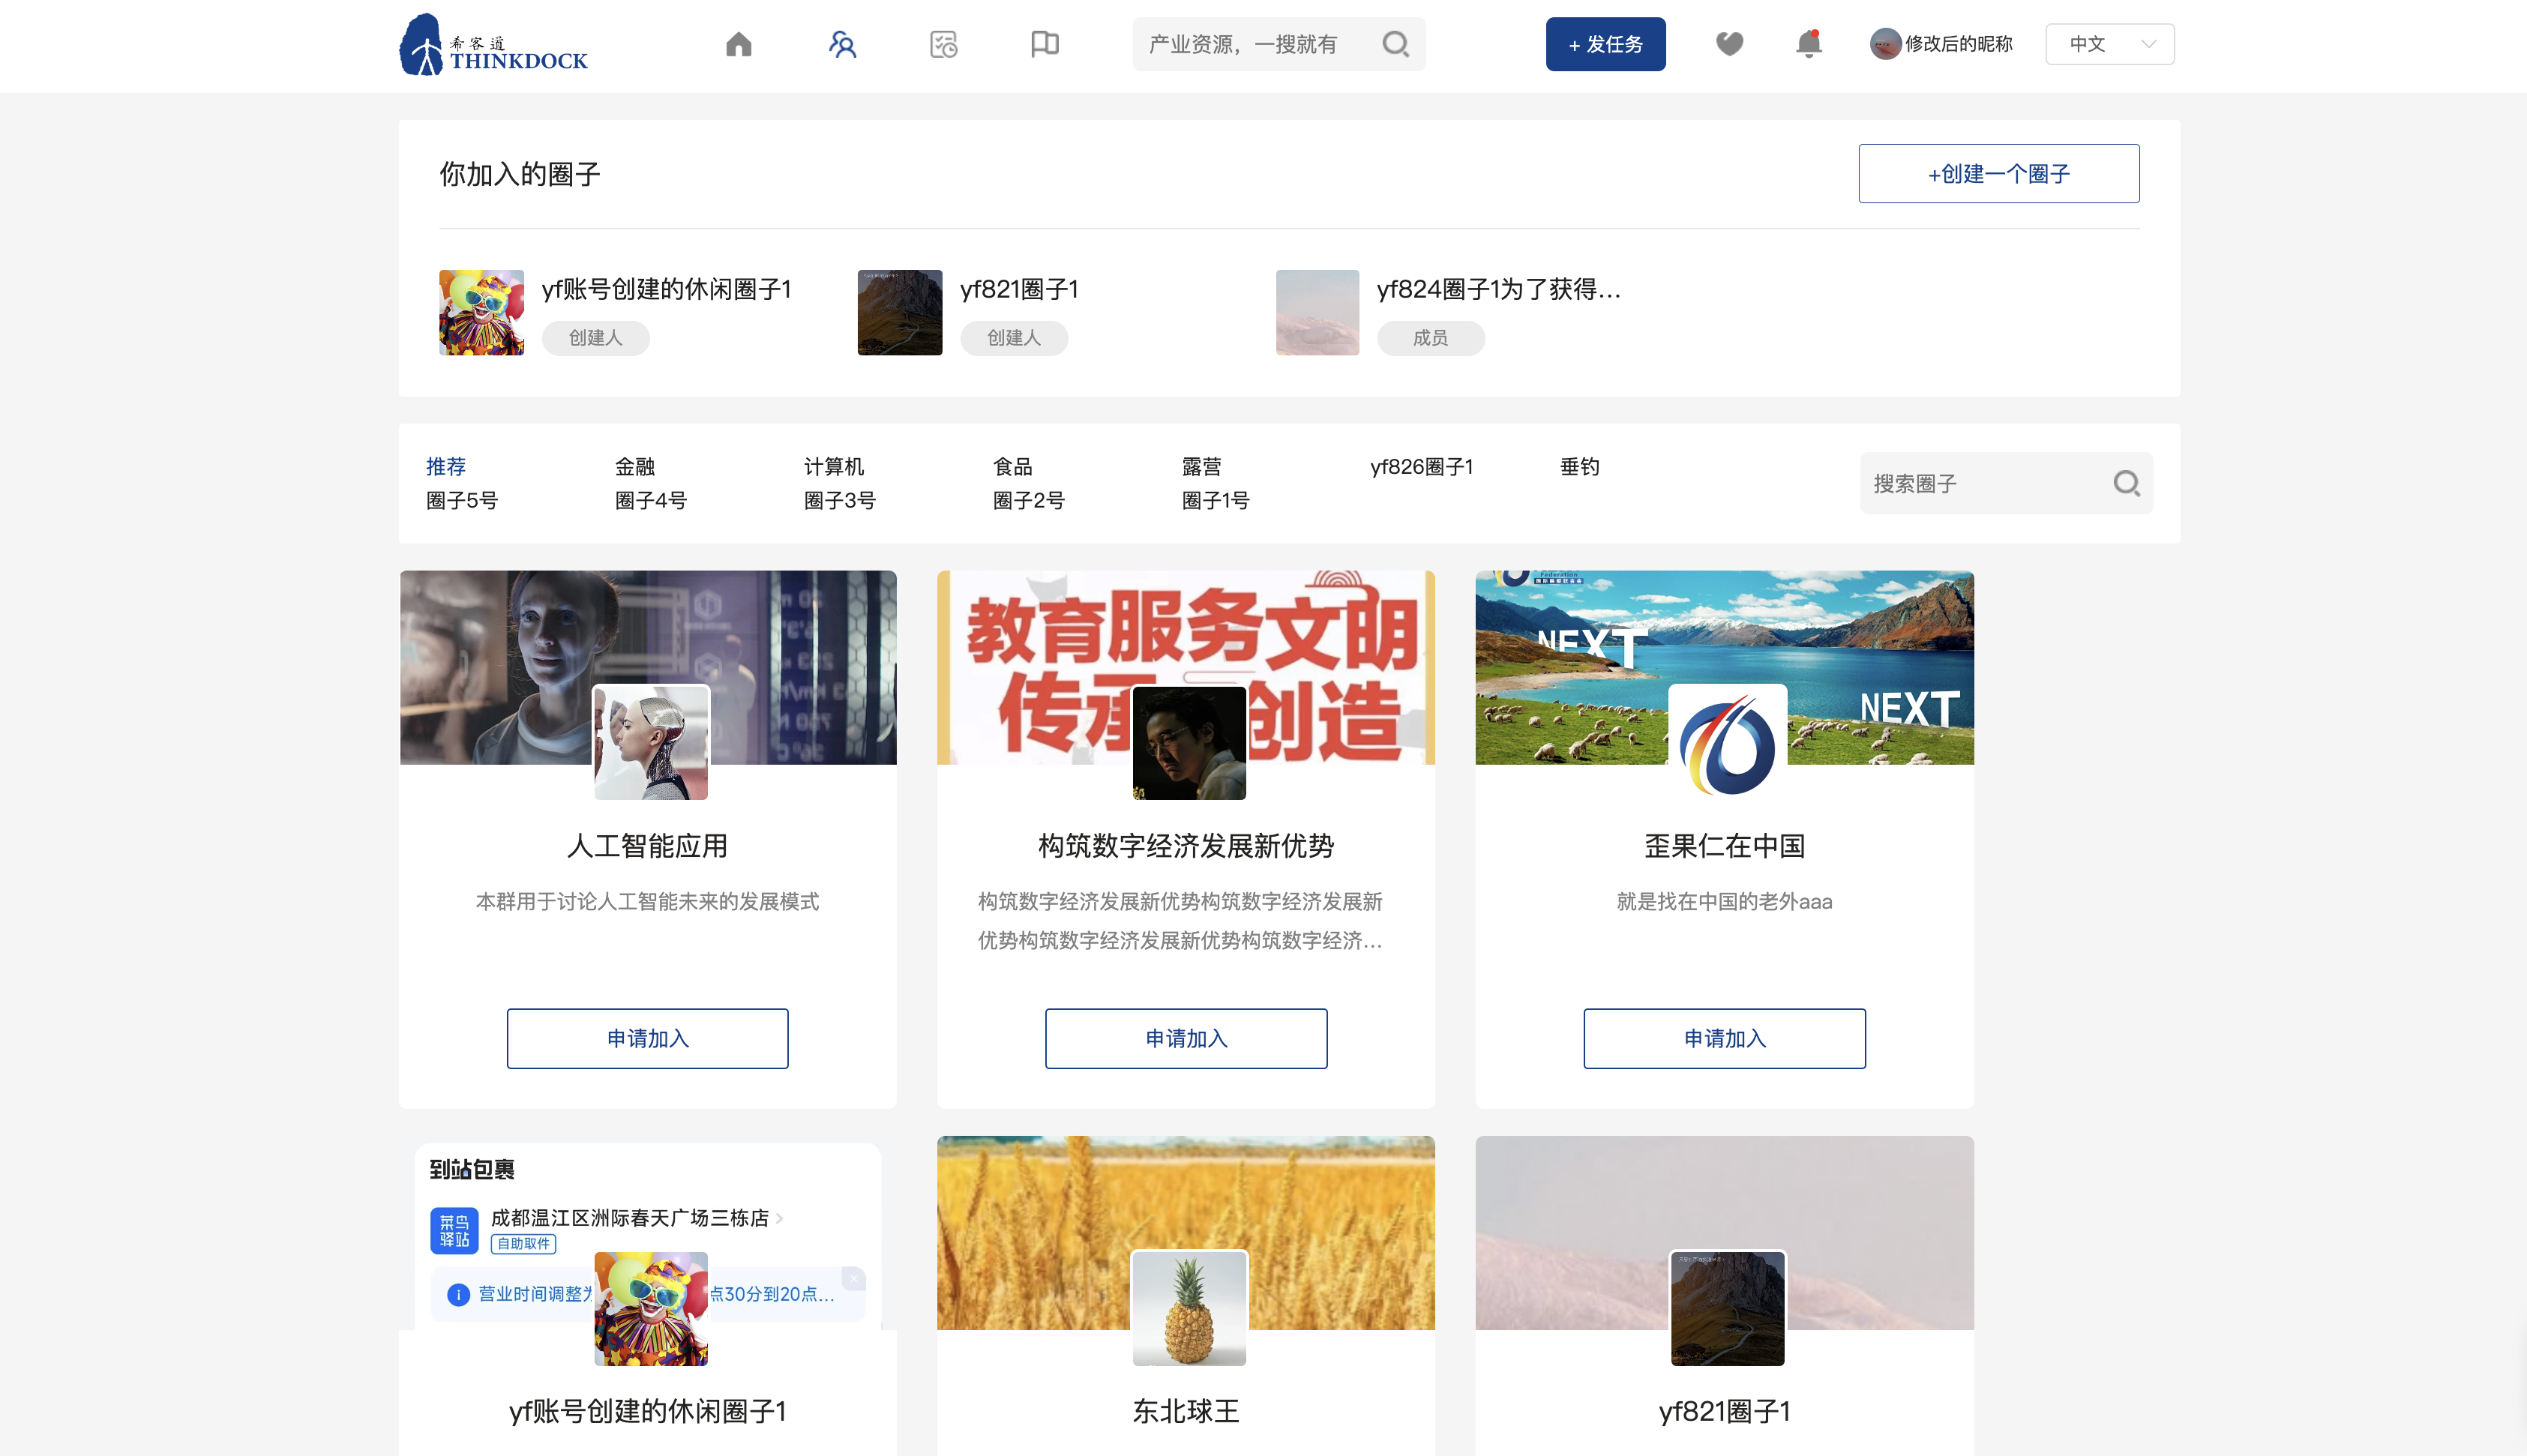Click the circle search magnifier icon

click(x=2126, y=484)
